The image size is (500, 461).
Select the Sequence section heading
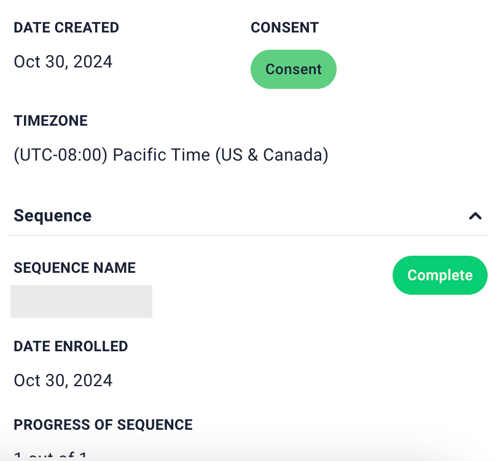(x=53, y=216)
